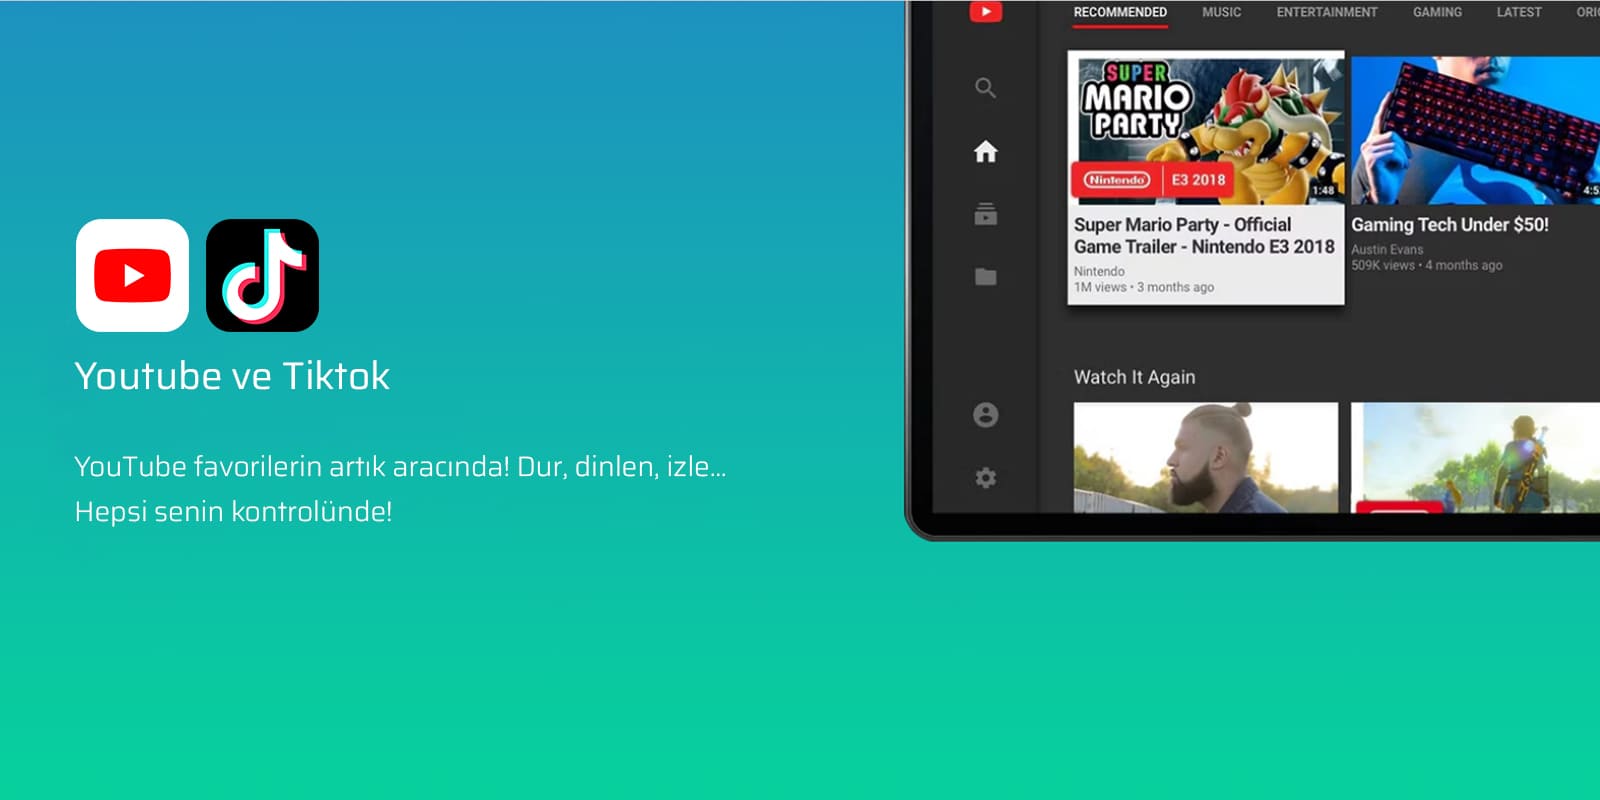Play the Gaming Tech Under $50 thumbnail
1600x800 pixels.
point(1475,130)
